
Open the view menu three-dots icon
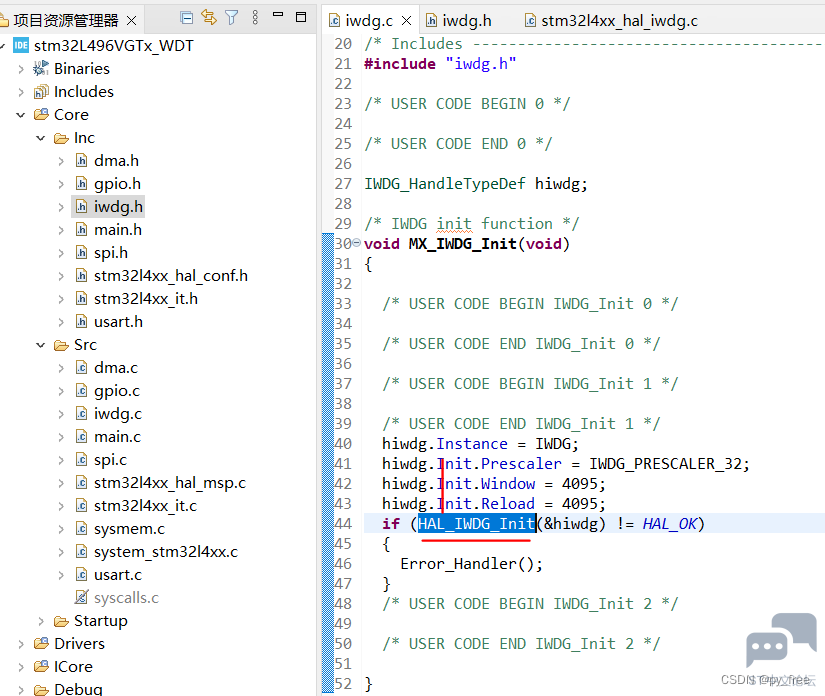click(x=255, y=18)
